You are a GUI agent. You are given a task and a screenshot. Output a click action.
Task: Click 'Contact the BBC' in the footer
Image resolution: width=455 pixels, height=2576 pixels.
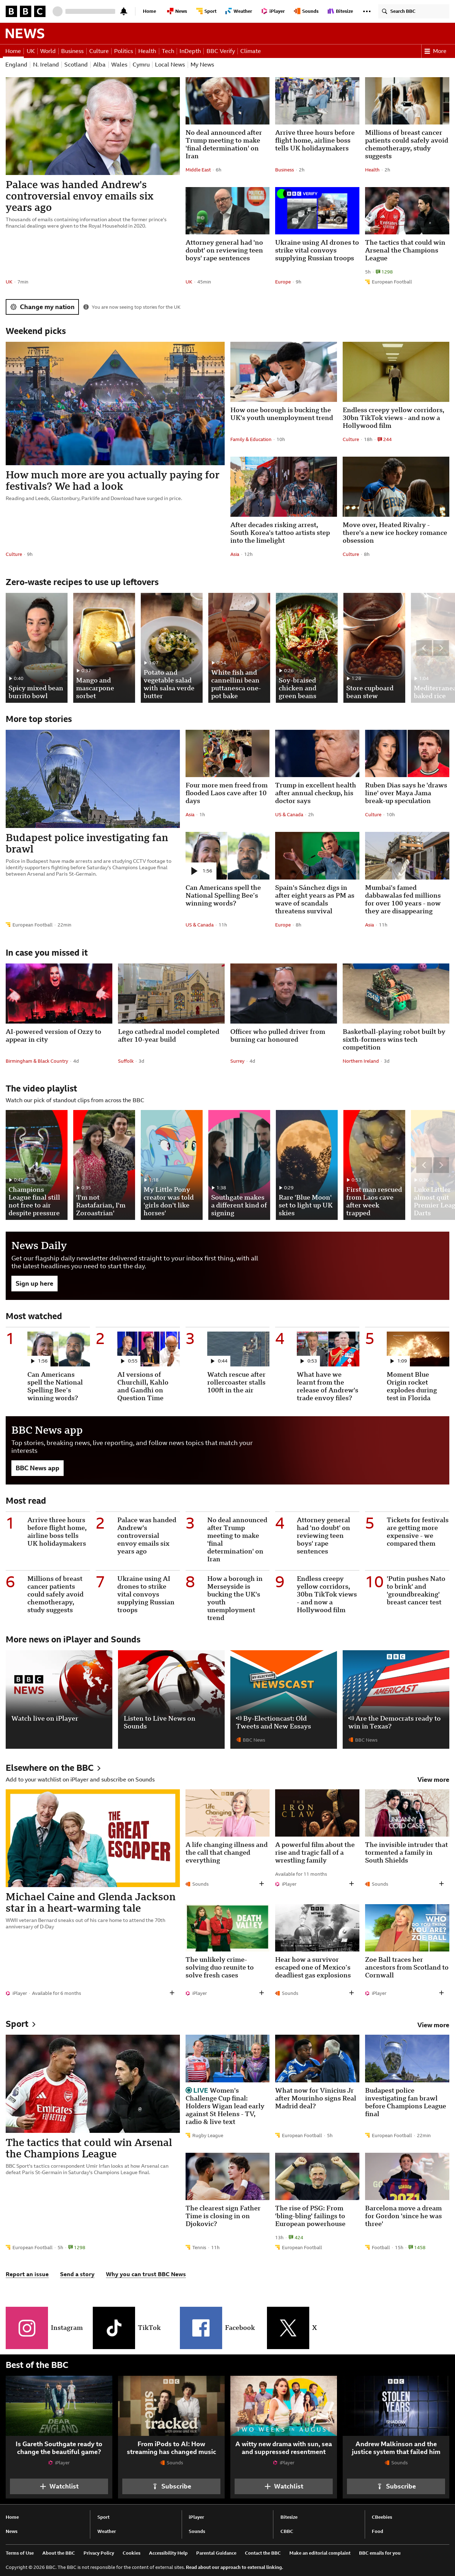pos(263,2552)
